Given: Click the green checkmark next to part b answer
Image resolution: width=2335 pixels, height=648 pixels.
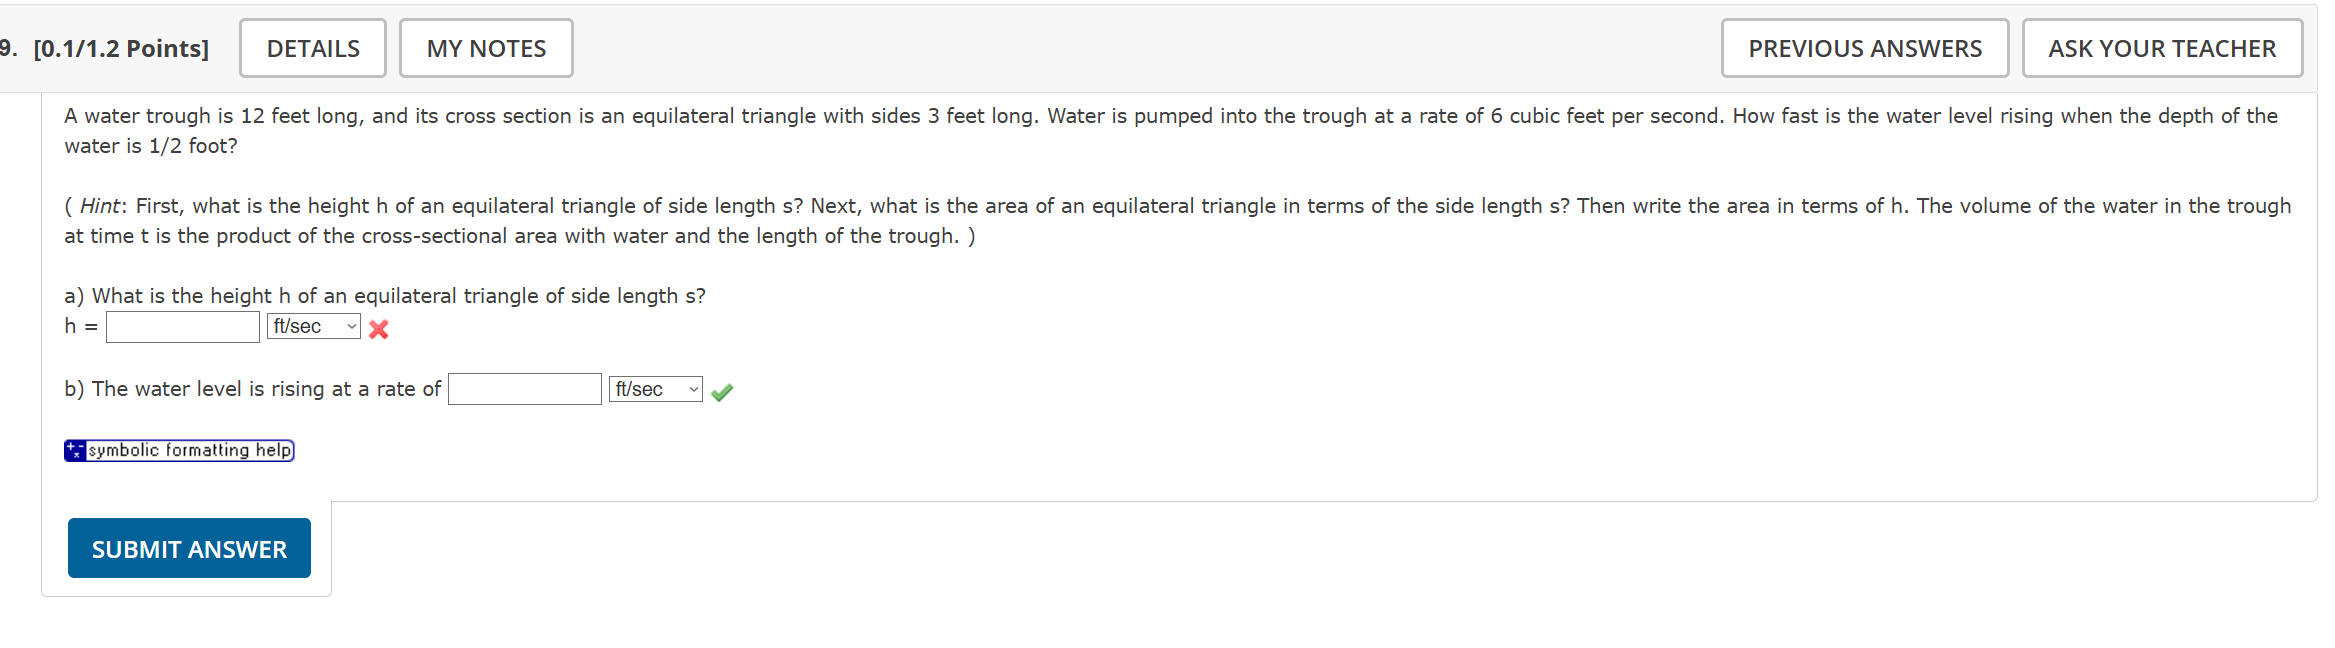Looking at the screenshot, I should [722, 392].
